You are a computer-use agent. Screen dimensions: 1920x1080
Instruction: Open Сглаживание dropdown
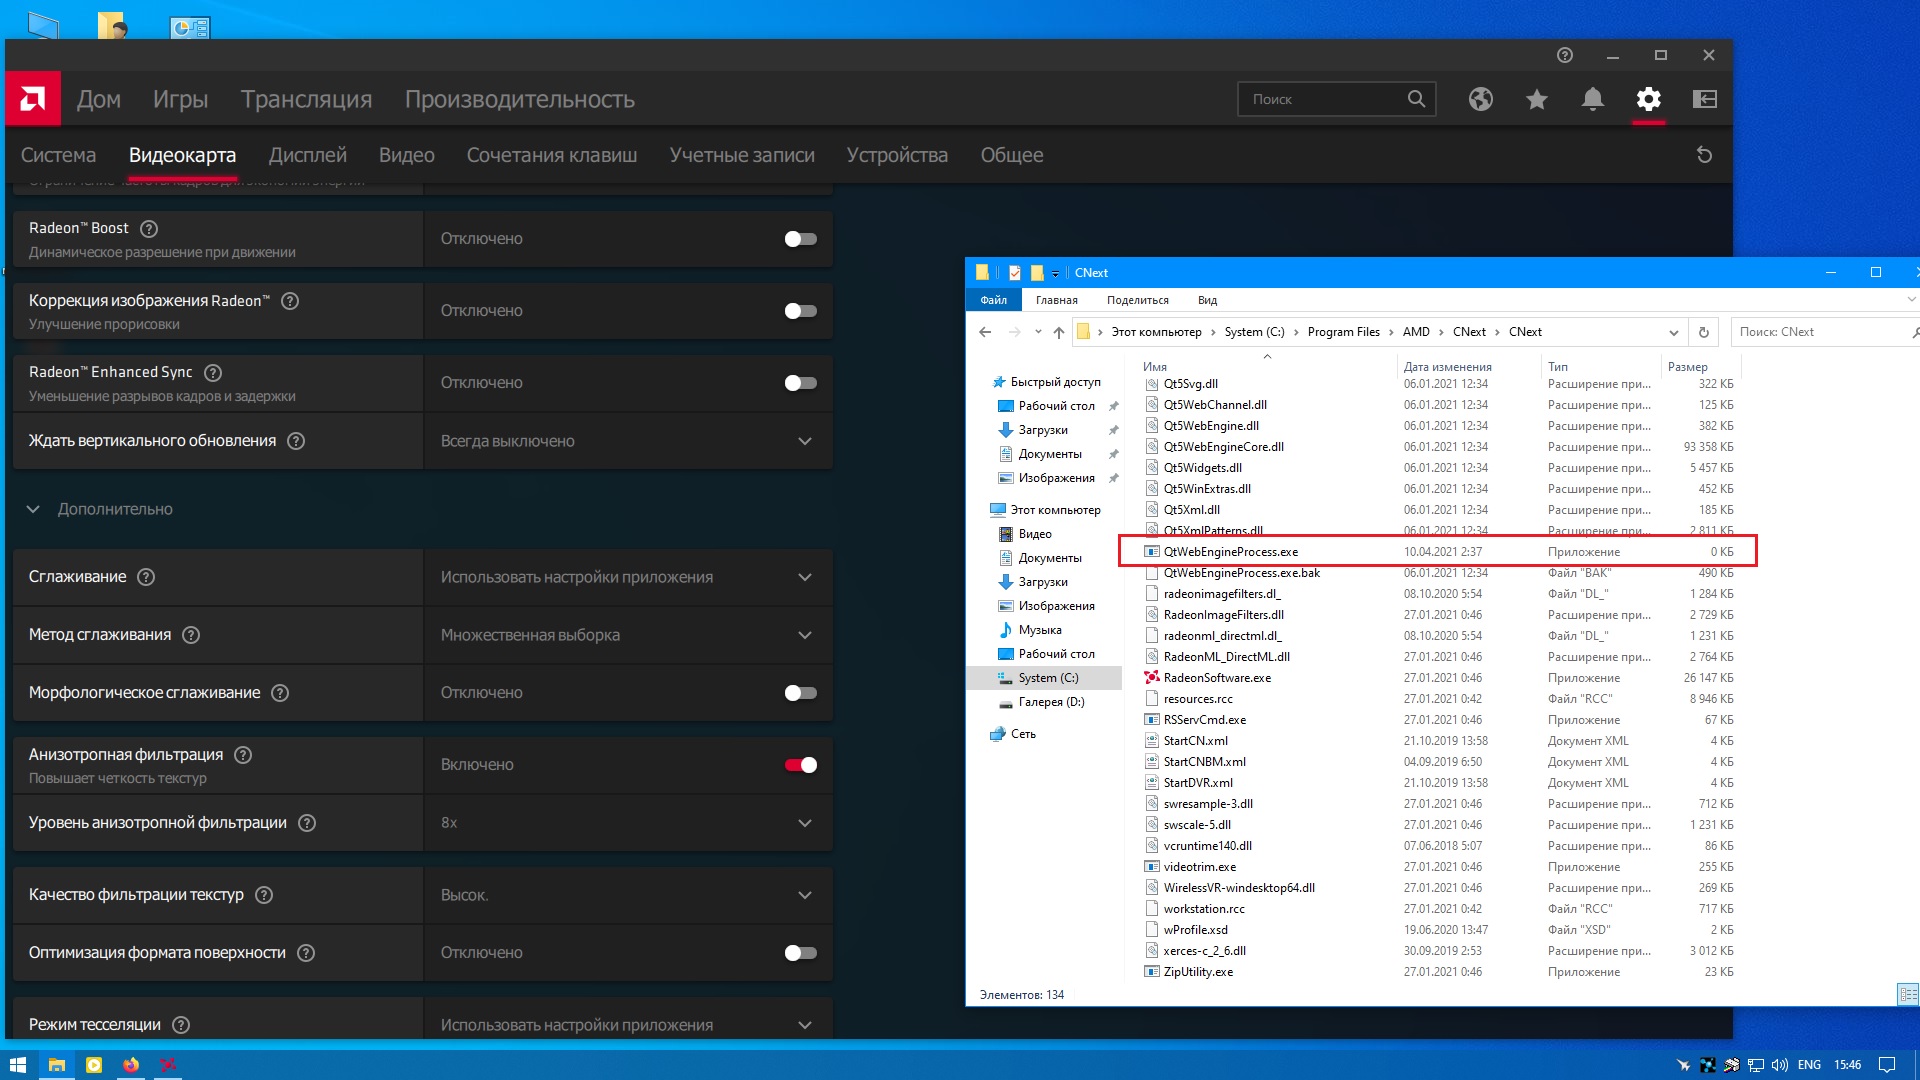(628, 577)
